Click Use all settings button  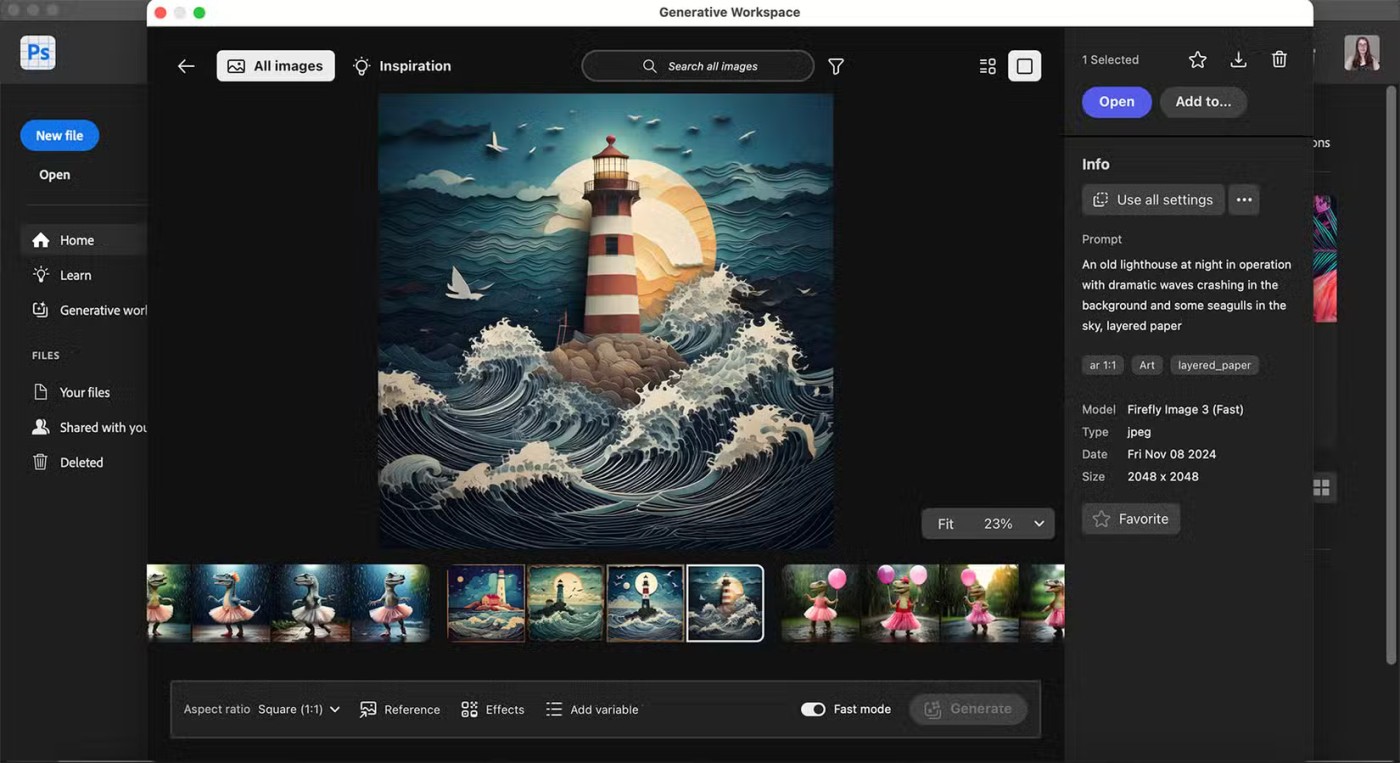click(x=1152, y=200)
